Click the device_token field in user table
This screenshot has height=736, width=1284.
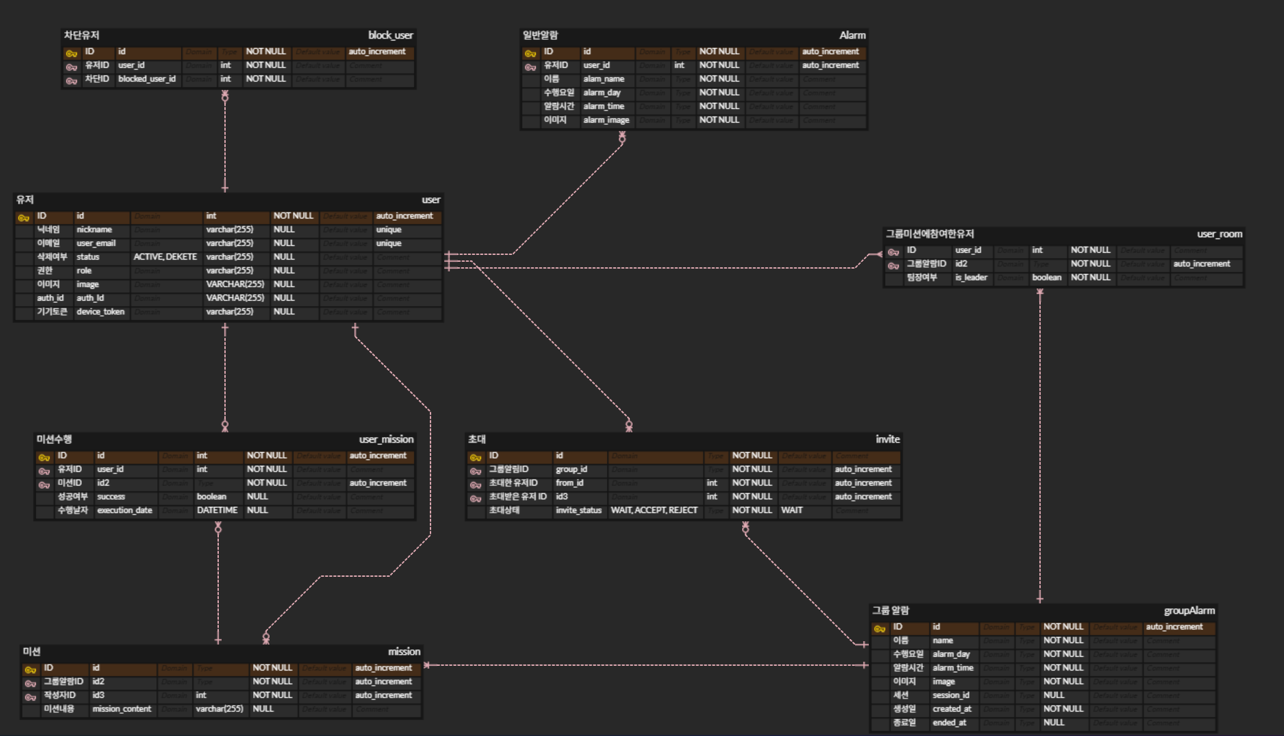point(101,312)
